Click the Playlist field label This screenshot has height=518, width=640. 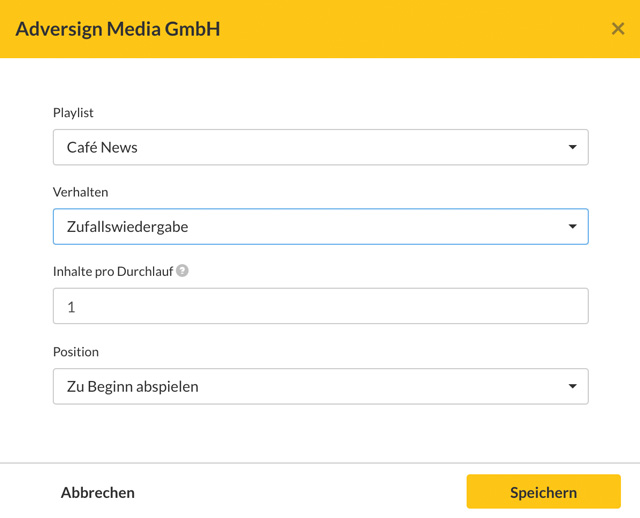[x=73, y=113]
